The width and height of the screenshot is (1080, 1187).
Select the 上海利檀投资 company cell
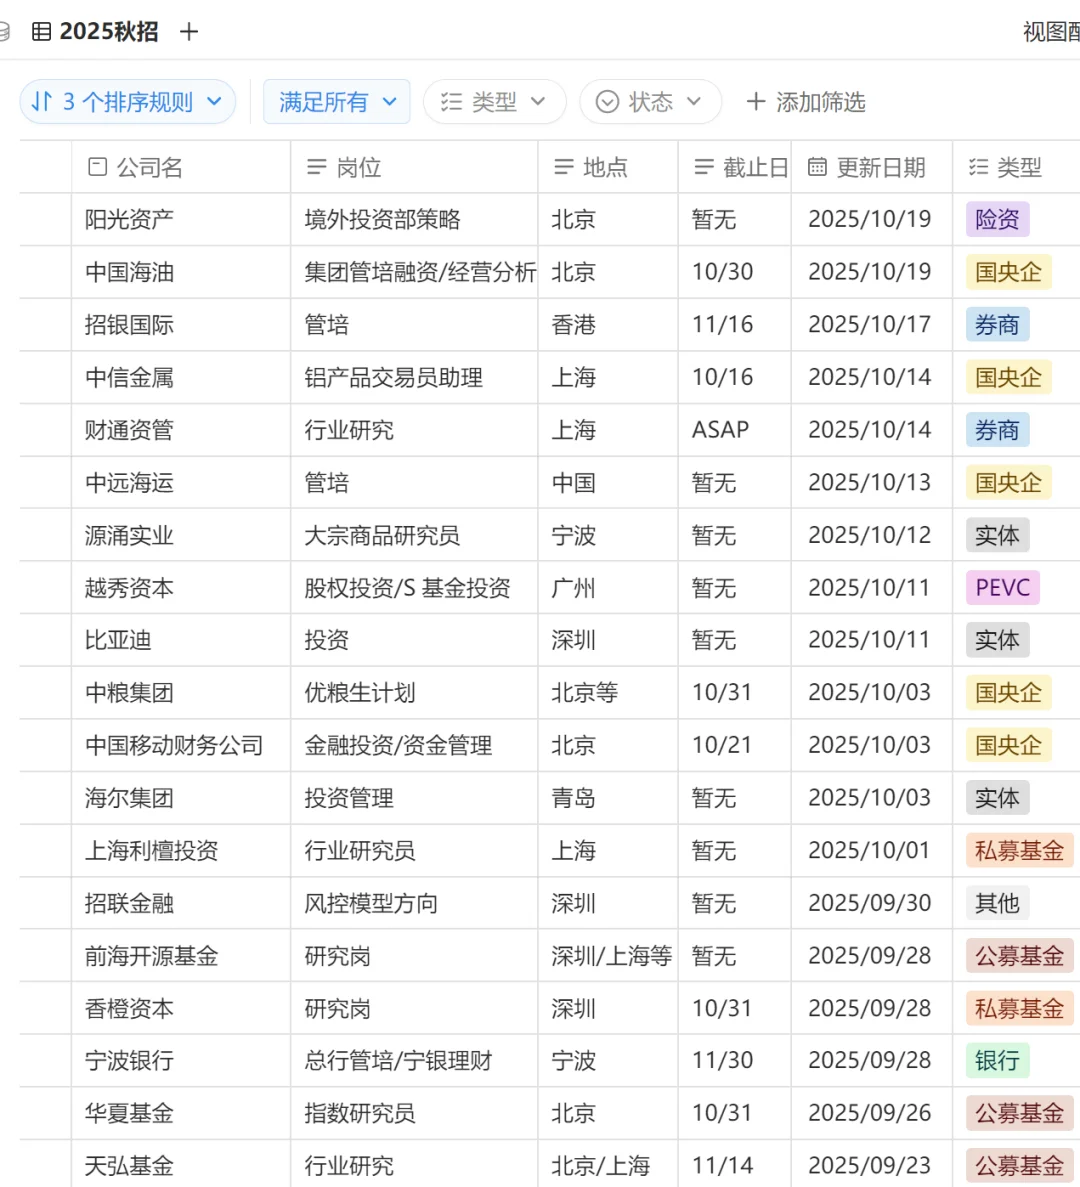tap(181, 851)
